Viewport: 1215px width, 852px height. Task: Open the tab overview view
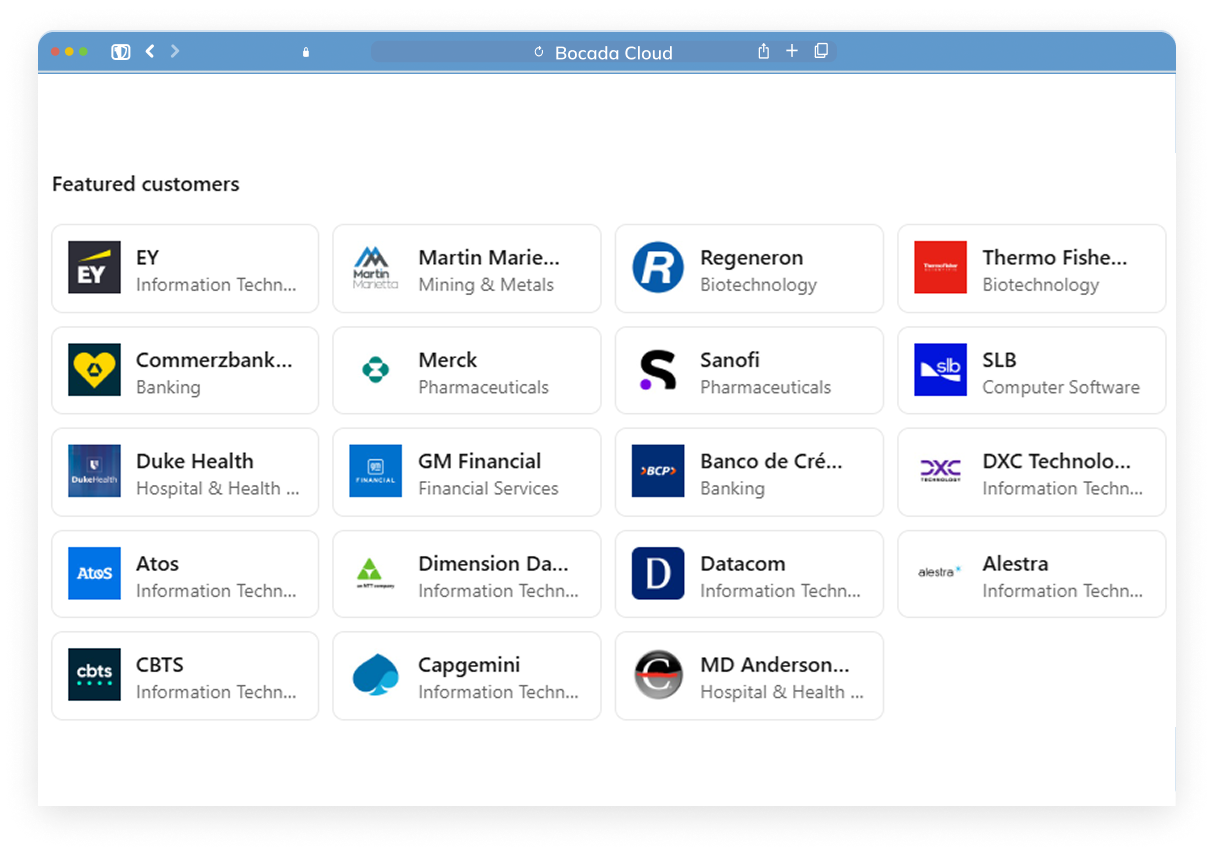coord(821,50)
